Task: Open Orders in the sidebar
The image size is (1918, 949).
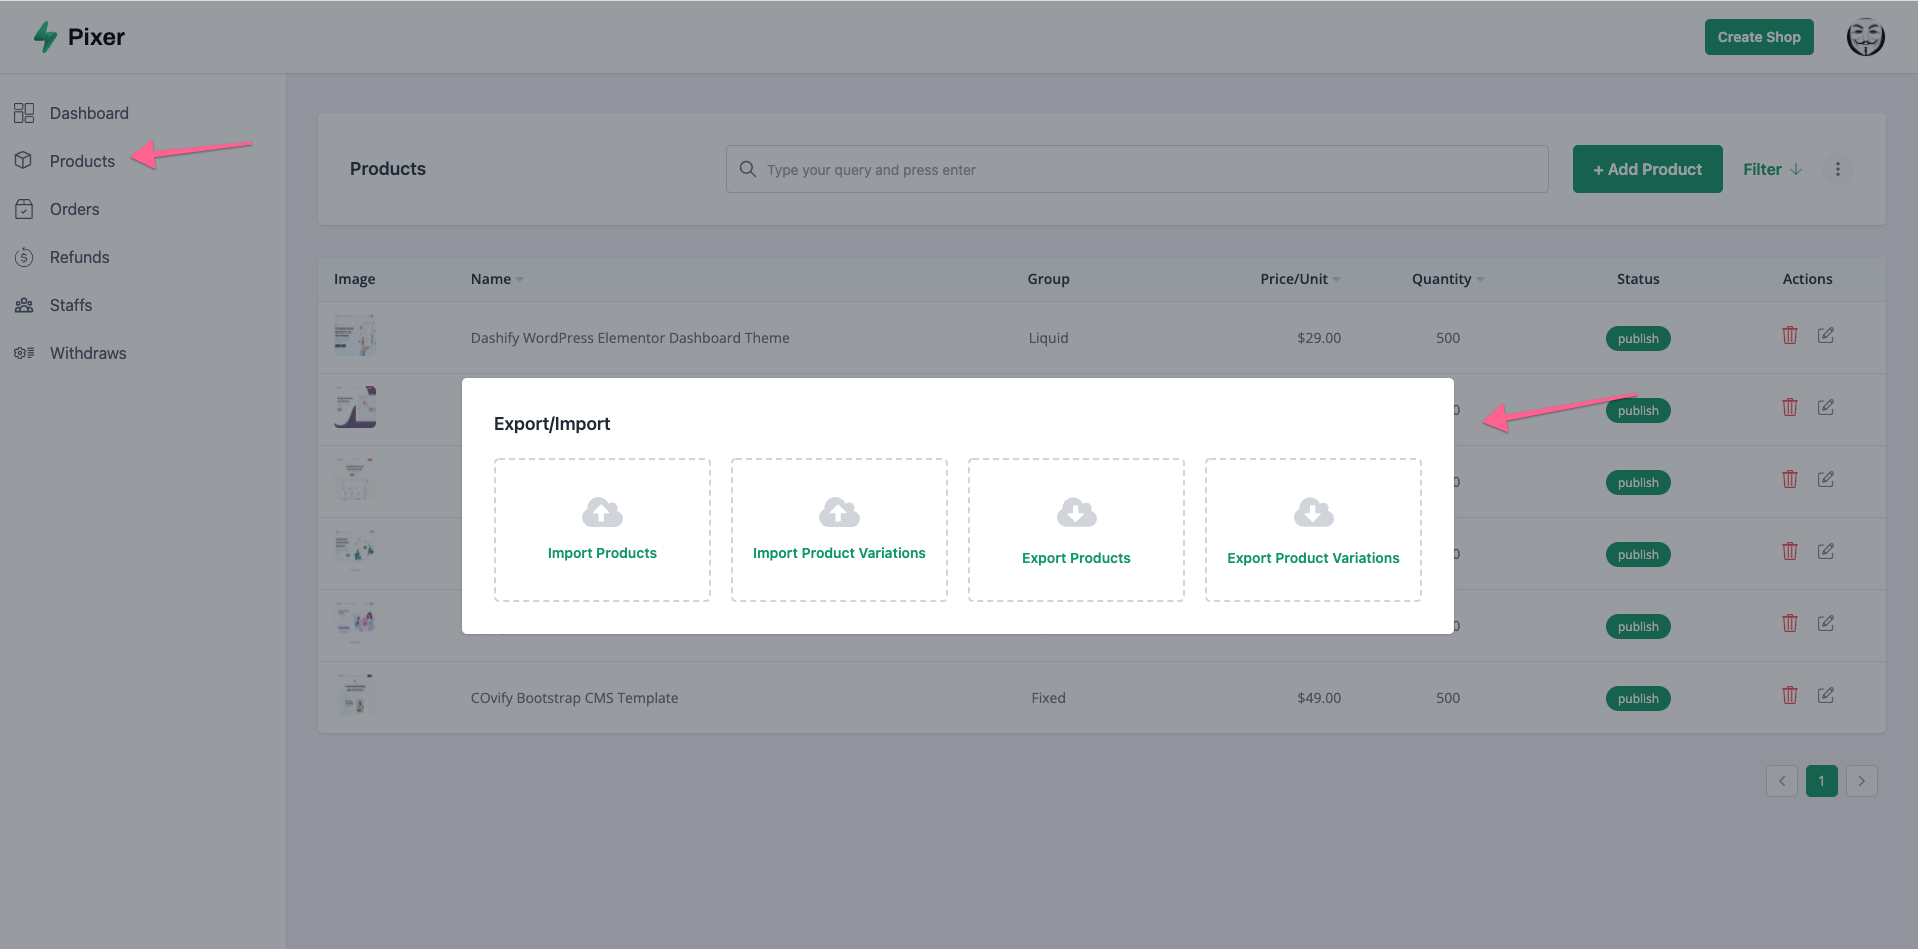Action: [74, 209]
